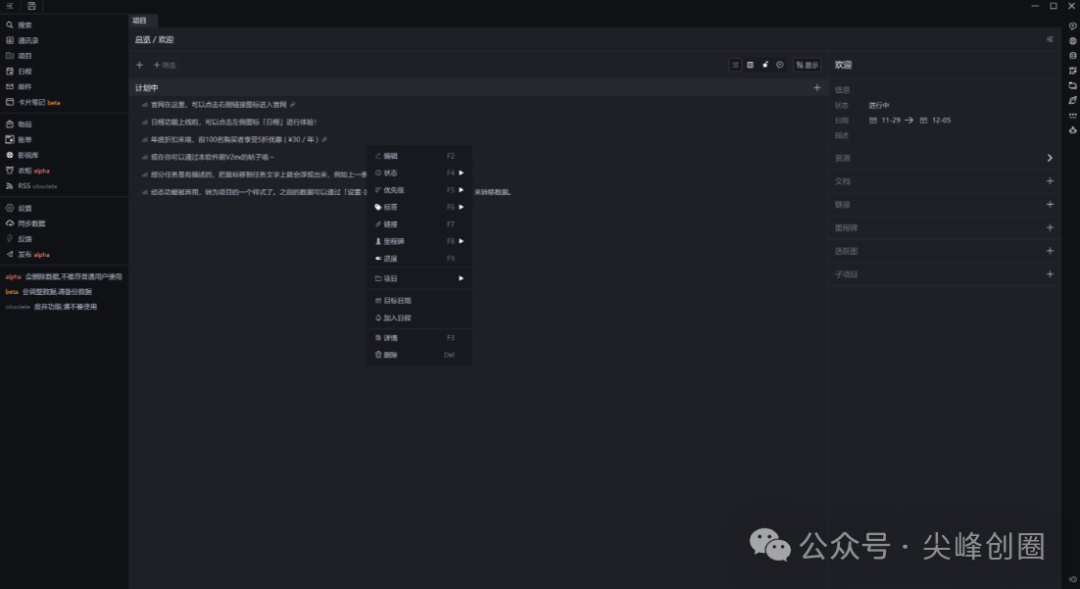Toggle the sidebar collapse icon in the title bar

tap(10, 6)
